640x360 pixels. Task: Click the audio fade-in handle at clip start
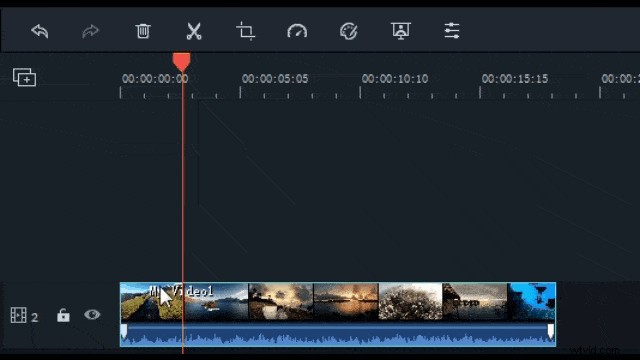tap(124, 331)
